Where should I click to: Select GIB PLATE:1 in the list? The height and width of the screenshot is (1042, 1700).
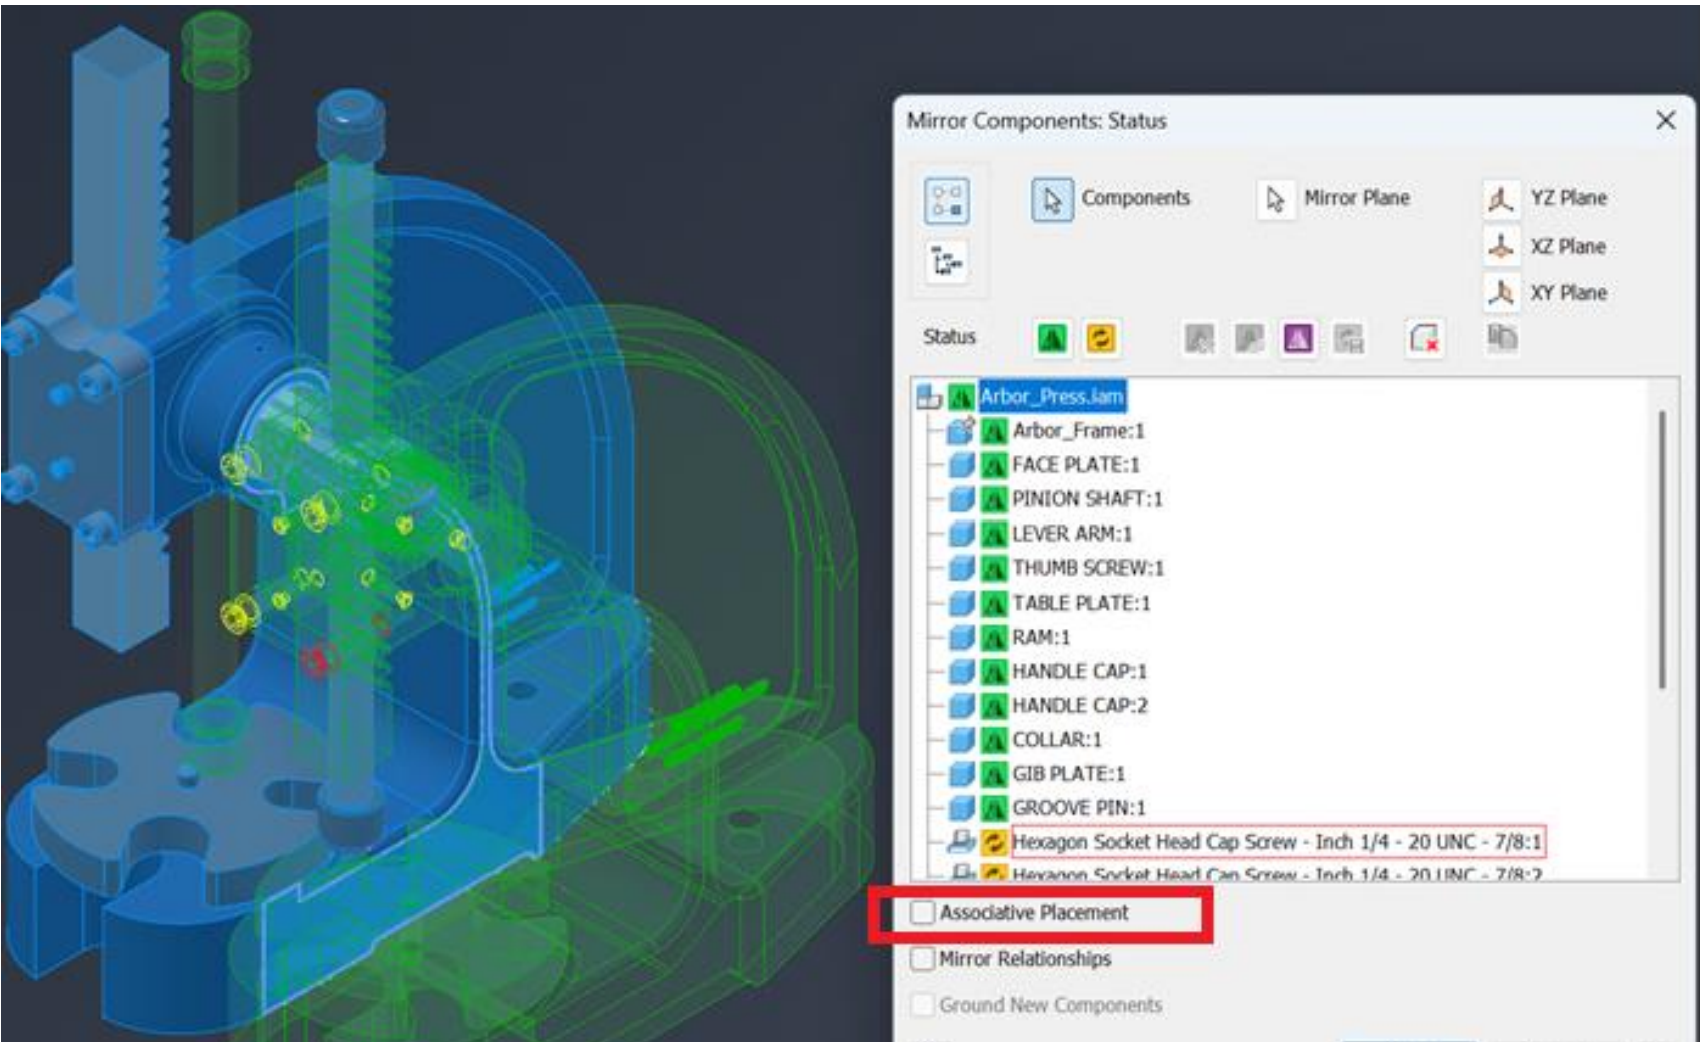[x=1068, y=774]
